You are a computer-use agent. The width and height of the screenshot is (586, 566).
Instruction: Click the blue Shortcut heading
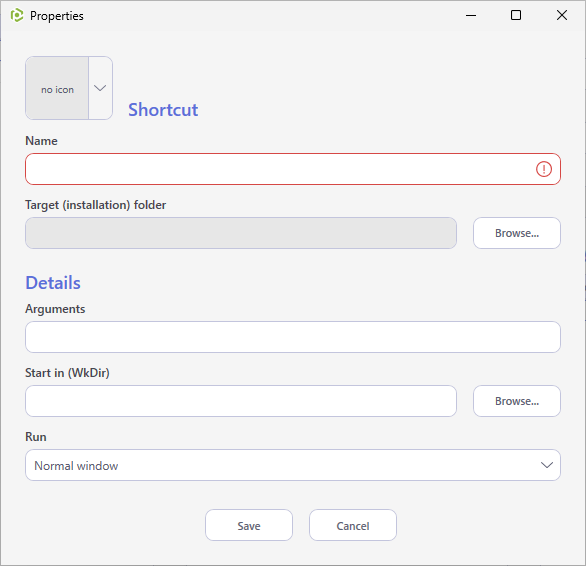pos(163,110)
